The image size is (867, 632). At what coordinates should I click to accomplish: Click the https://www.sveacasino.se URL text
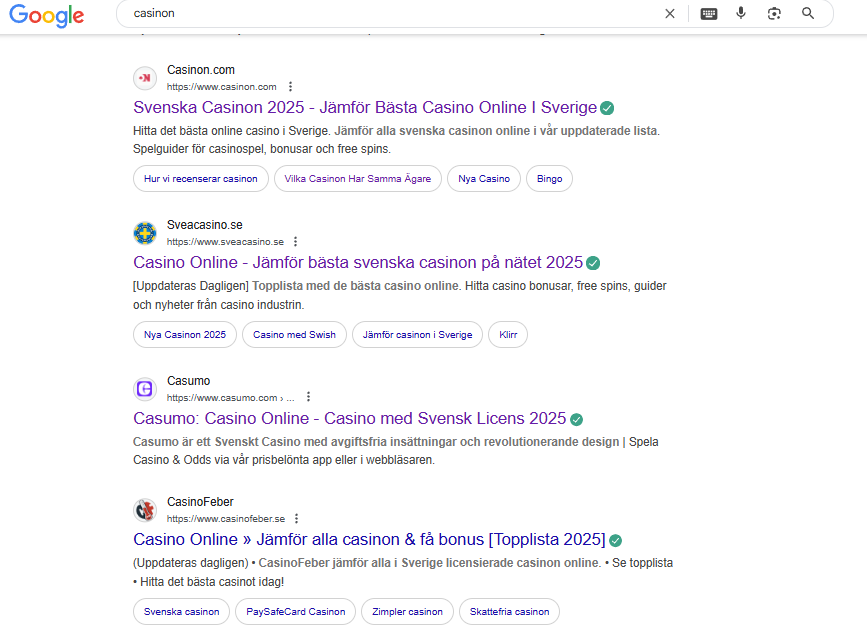point(225,242)
